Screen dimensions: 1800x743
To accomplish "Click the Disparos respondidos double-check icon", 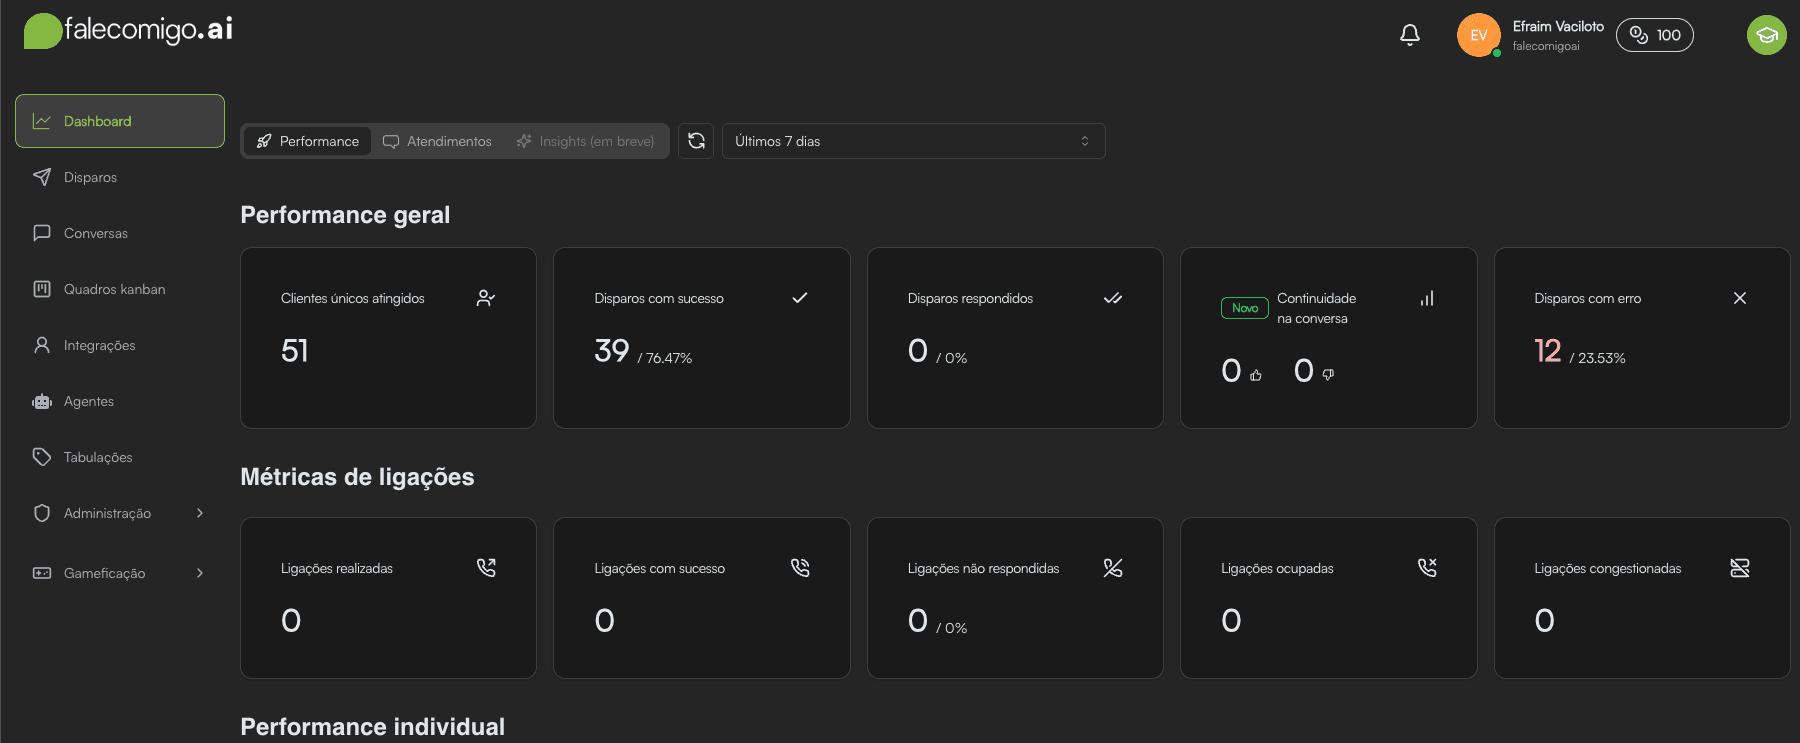I will click(1113, 298).
